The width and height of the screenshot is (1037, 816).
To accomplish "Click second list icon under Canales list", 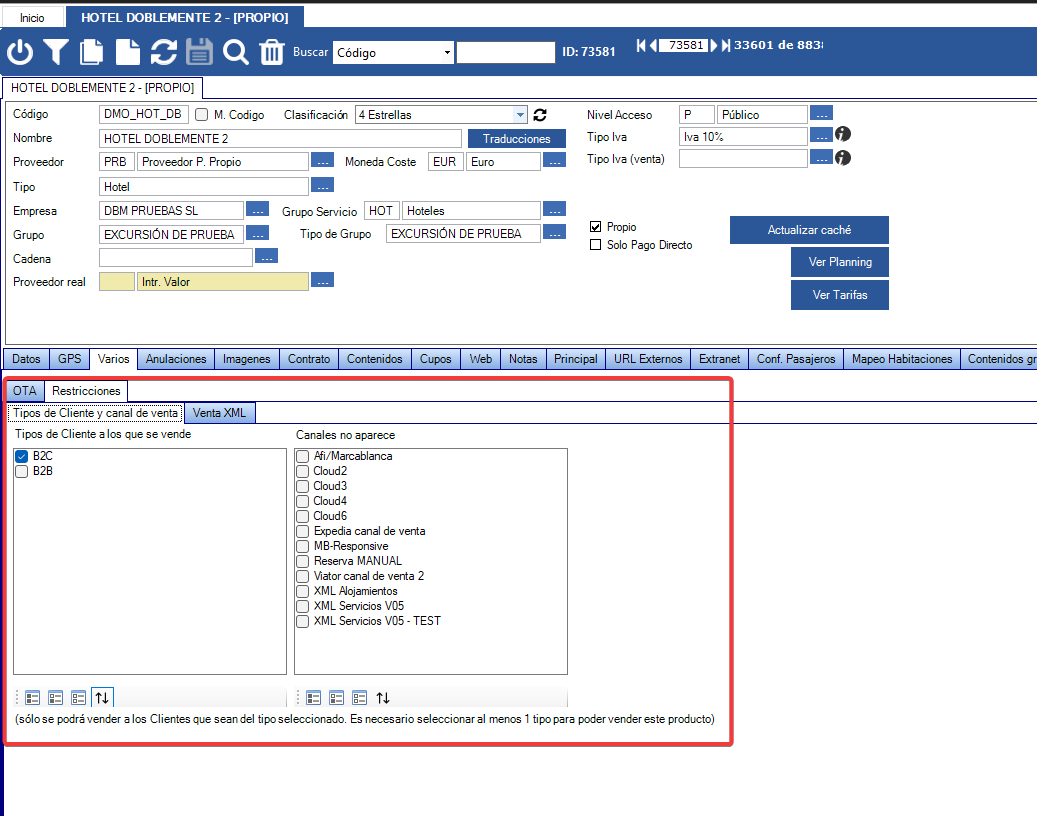I will point(337,697).
